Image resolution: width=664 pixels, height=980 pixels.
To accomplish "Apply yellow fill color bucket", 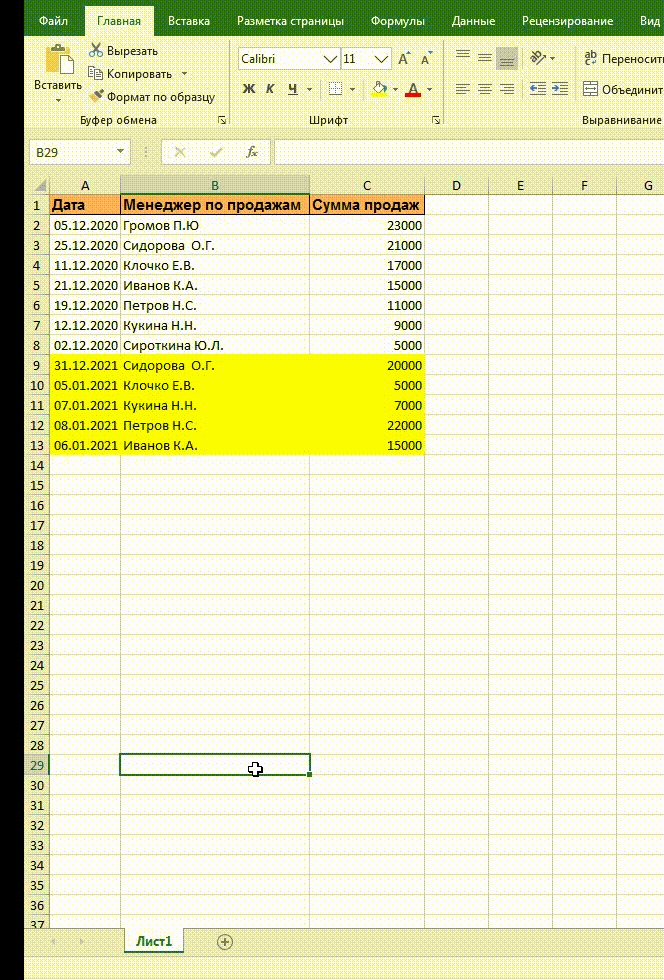I will click(x=379, y=89).
